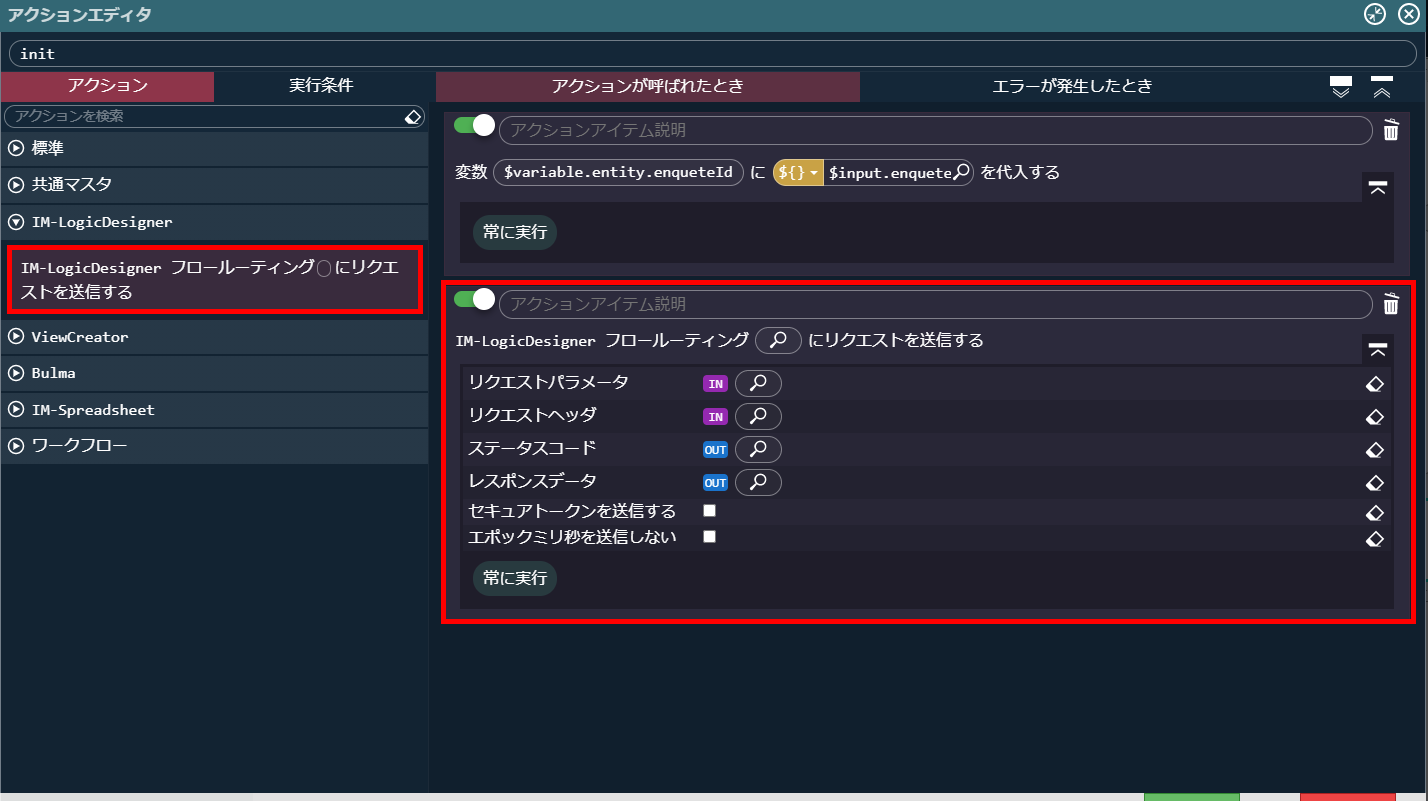Erase the セキュアトークンを送信する setting
Viewport: 1428px width, 801px height.
point(1374,512)
